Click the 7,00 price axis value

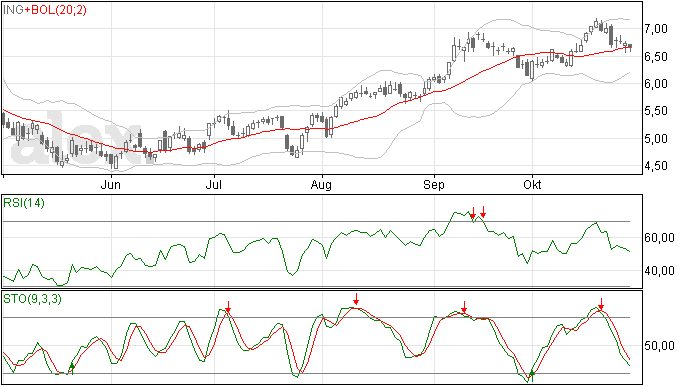656,29
